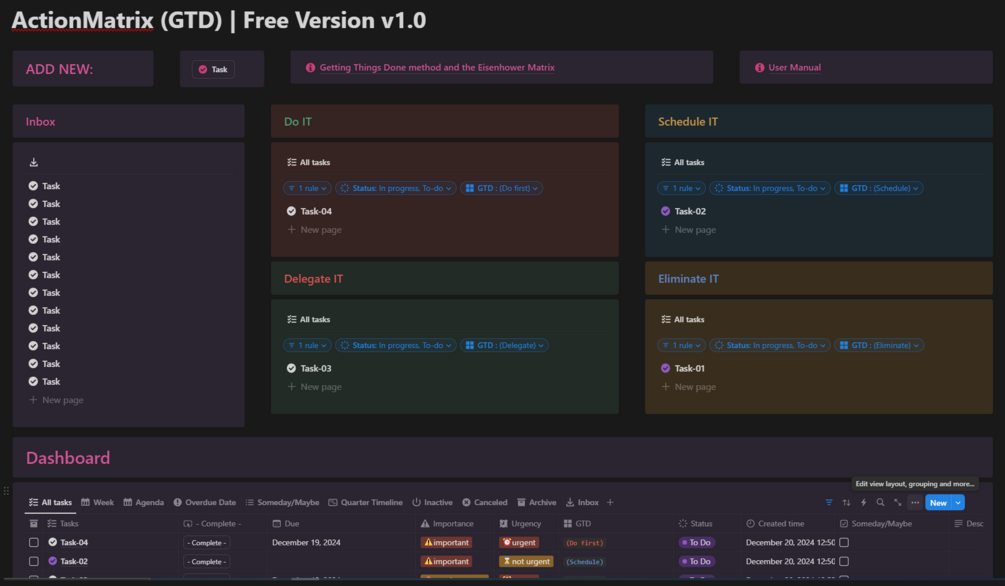This screenshot has height=586, width=1005.
Task: Open the Status filter dropdown in Do IT
Action: (x=395, y=188)
